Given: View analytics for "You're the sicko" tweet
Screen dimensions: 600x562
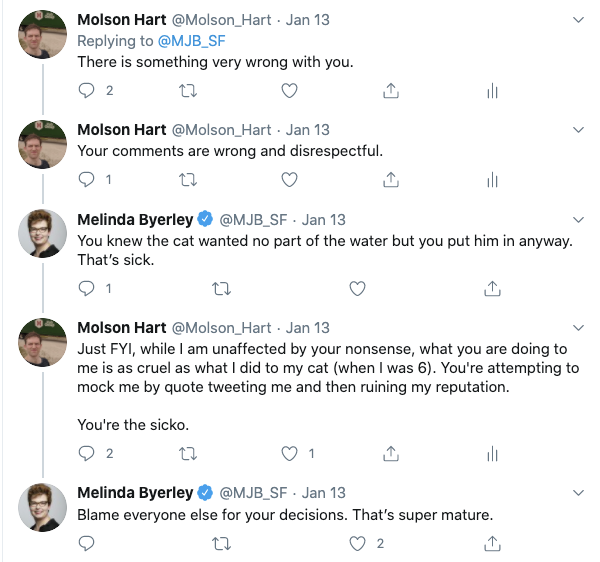Looking at the screenshot, I should 492,453.
